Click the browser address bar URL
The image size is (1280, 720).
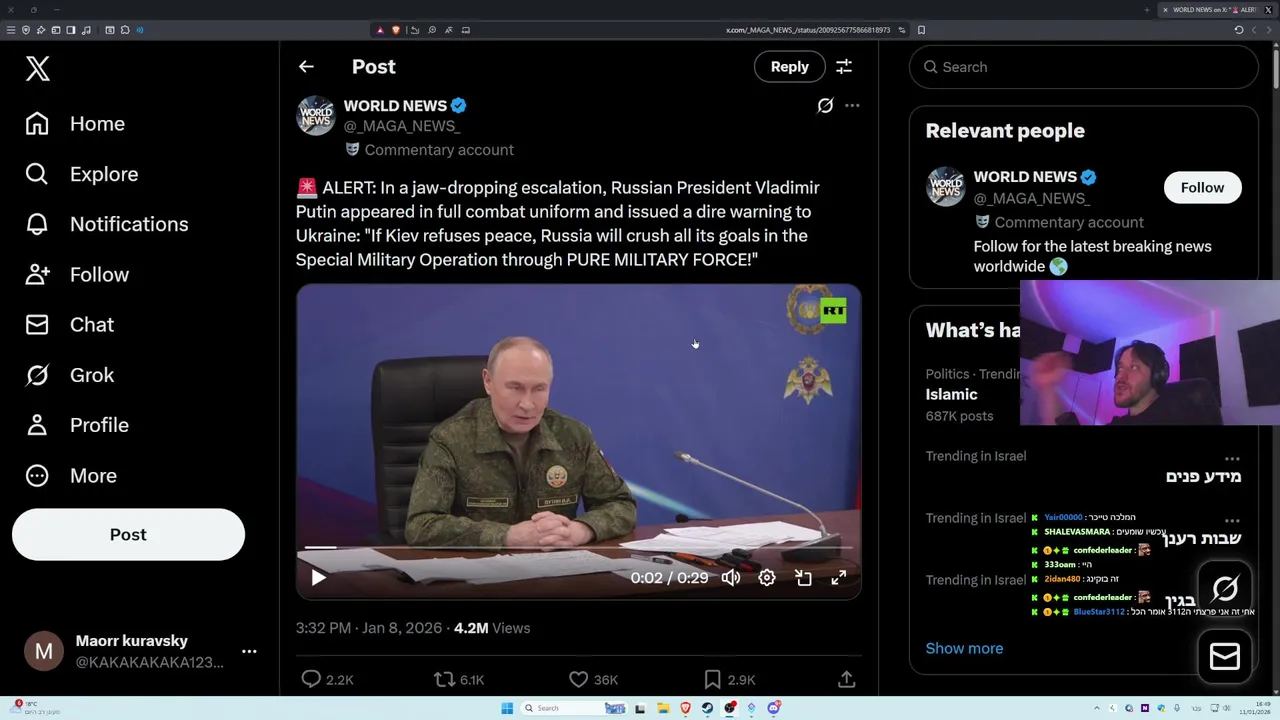[808, 30]
